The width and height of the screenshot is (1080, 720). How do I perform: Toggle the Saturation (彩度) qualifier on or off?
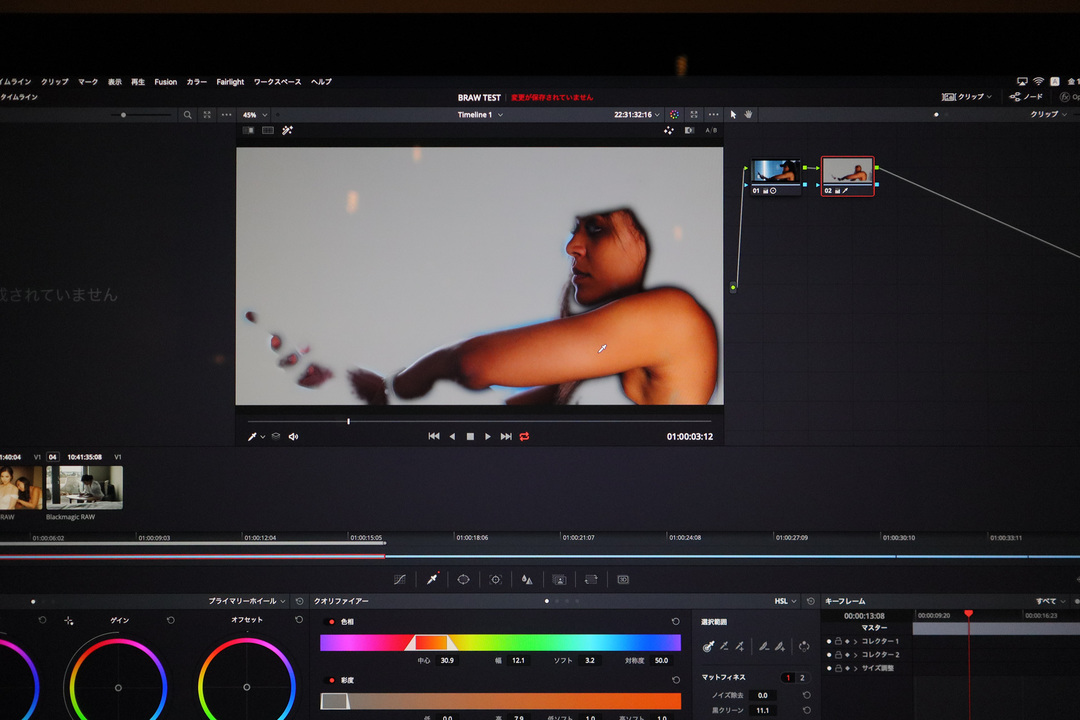(332, 681)
